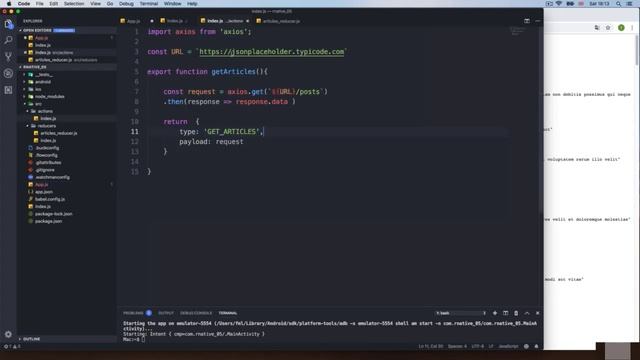Maximize the terminal panel with caret icon
Viewport: 640px width, 360px height.
point(527,313)
